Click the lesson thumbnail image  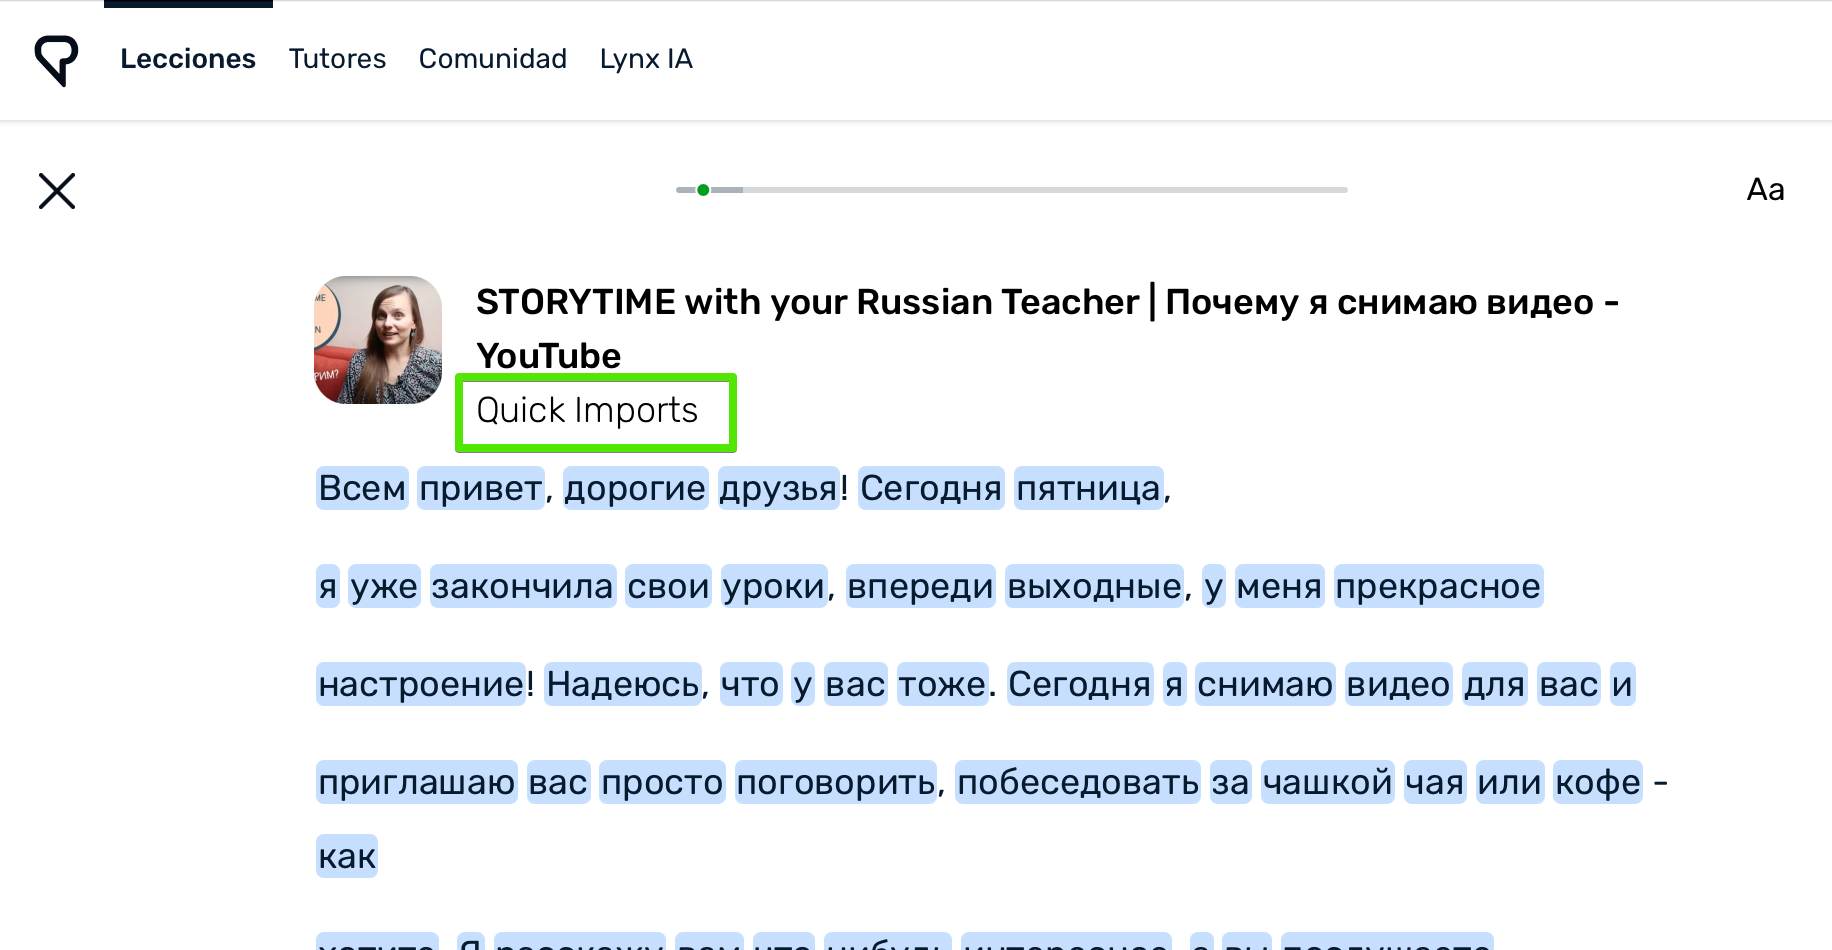(378, 340)
